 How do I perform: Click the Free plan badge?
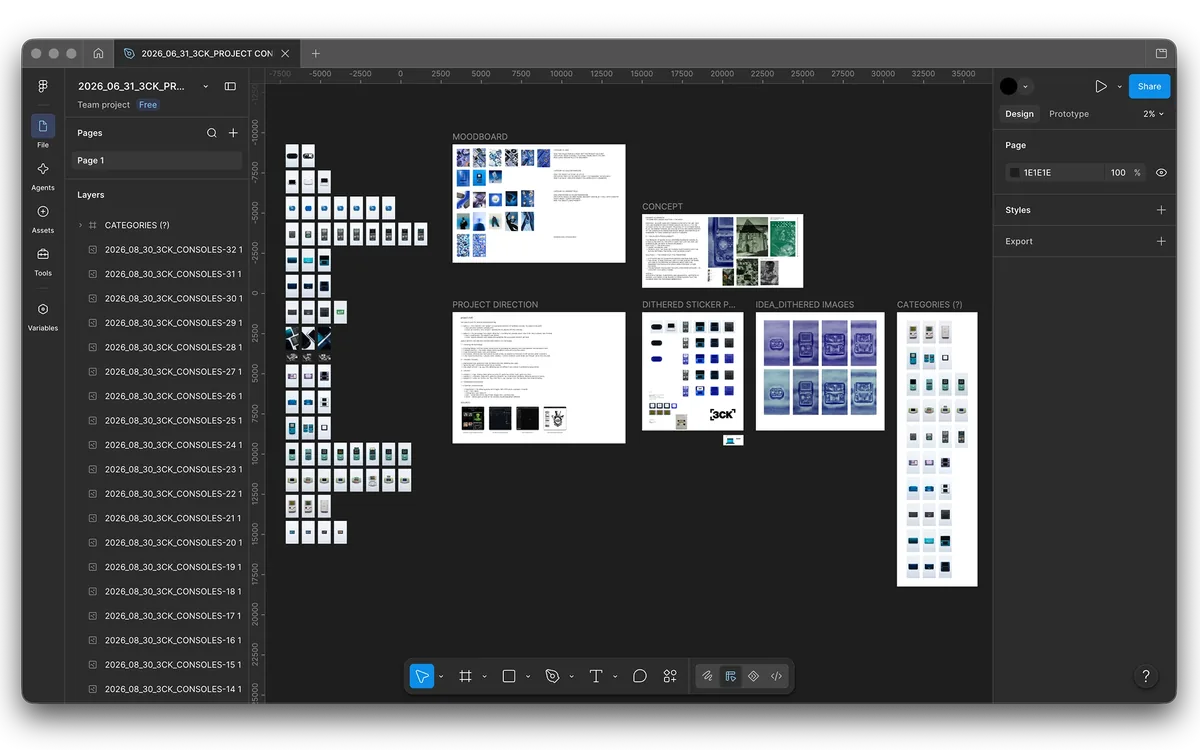148,105
